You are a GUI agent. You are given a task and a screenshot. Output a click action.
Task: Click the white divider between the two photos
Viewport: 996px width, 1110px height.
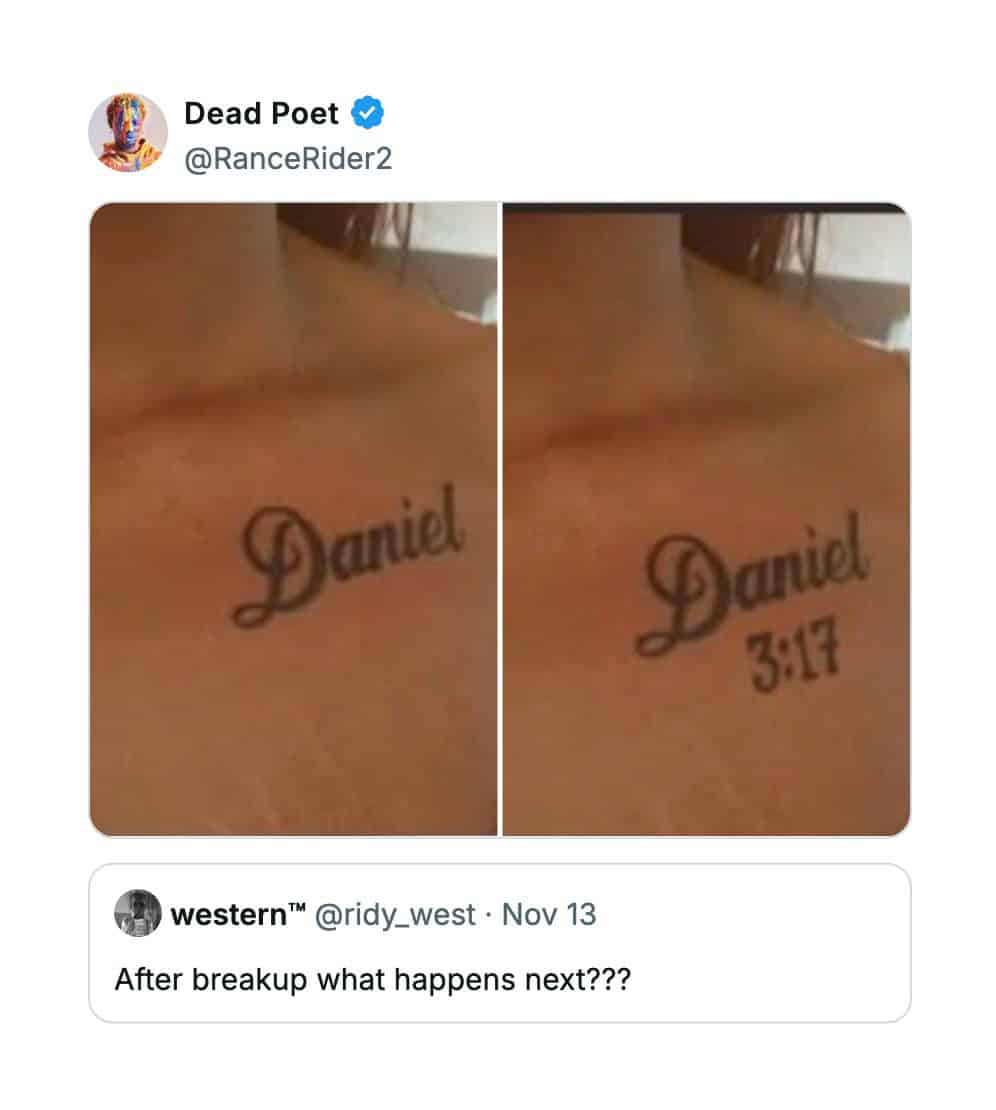tap(500, 519)
